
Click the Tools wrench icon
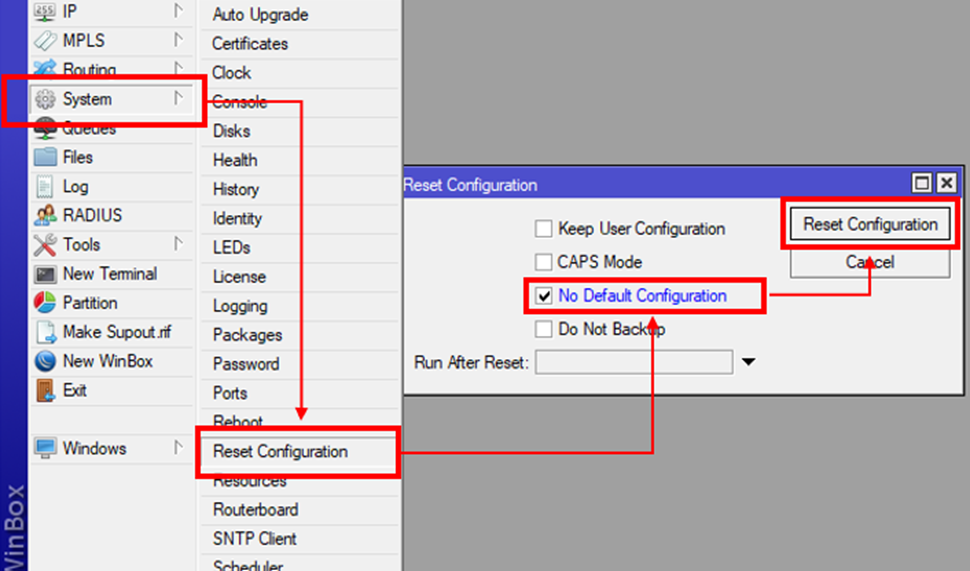(45, 245)
